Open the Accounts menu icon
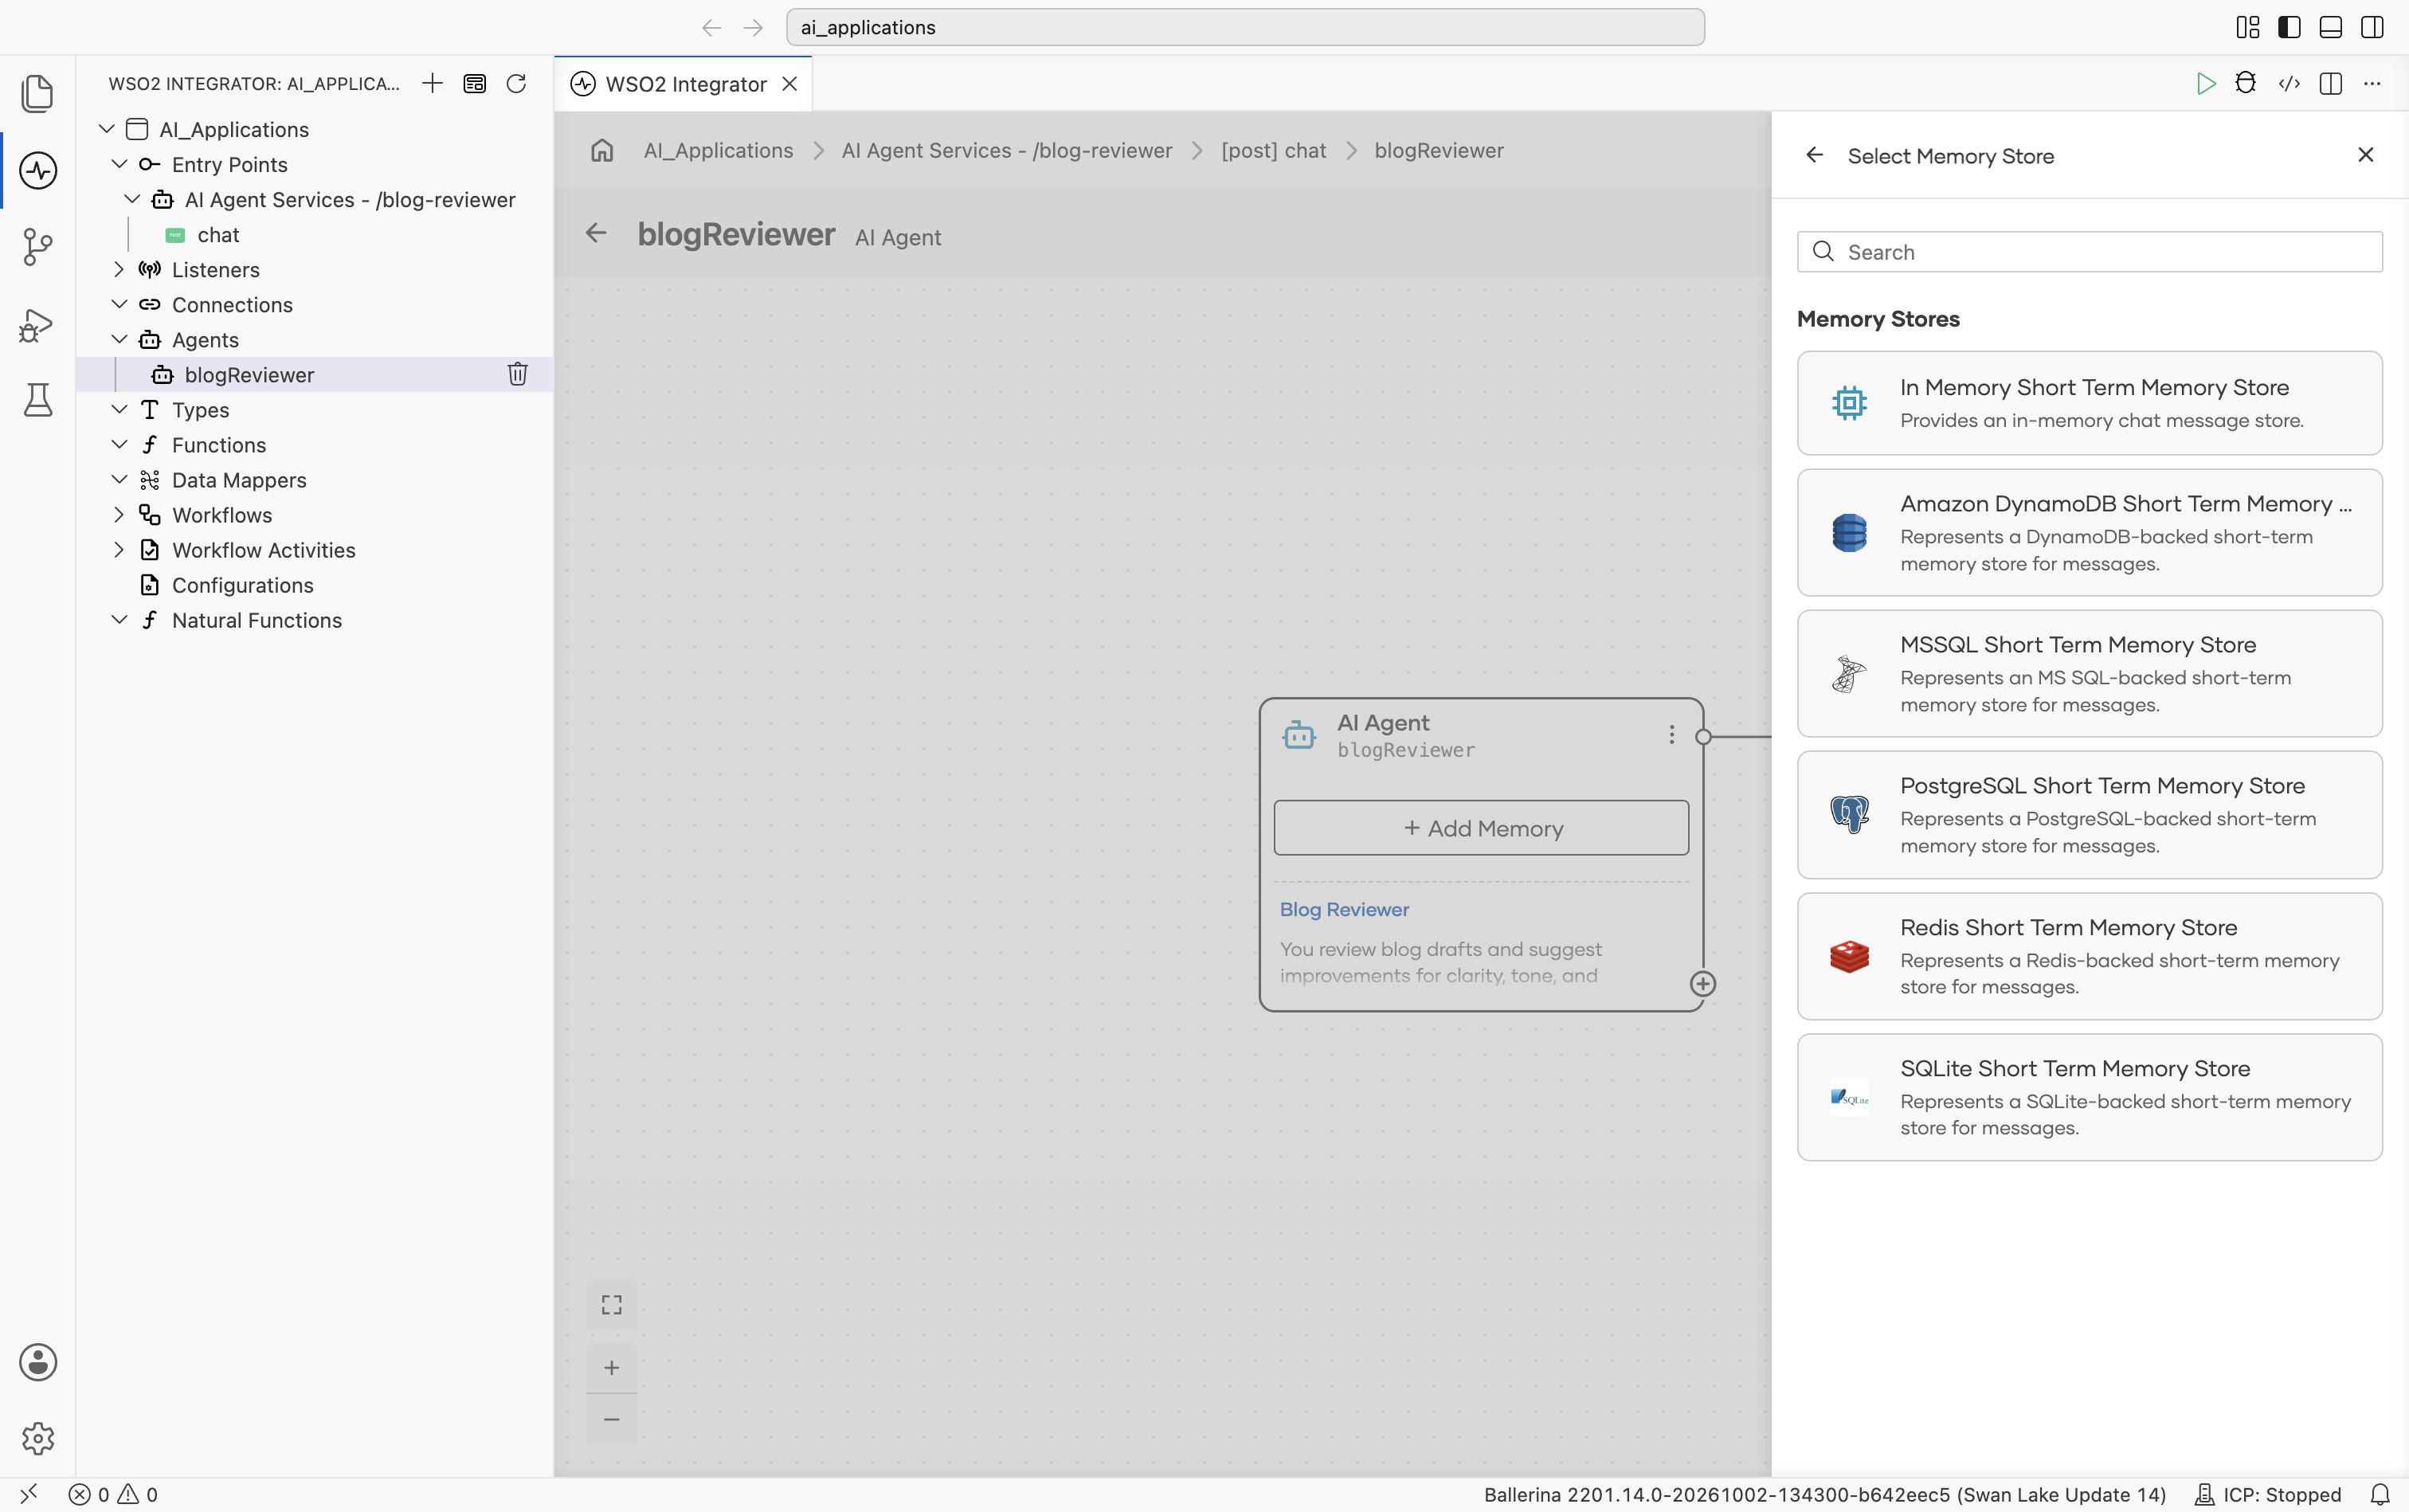 [38, 1362]
